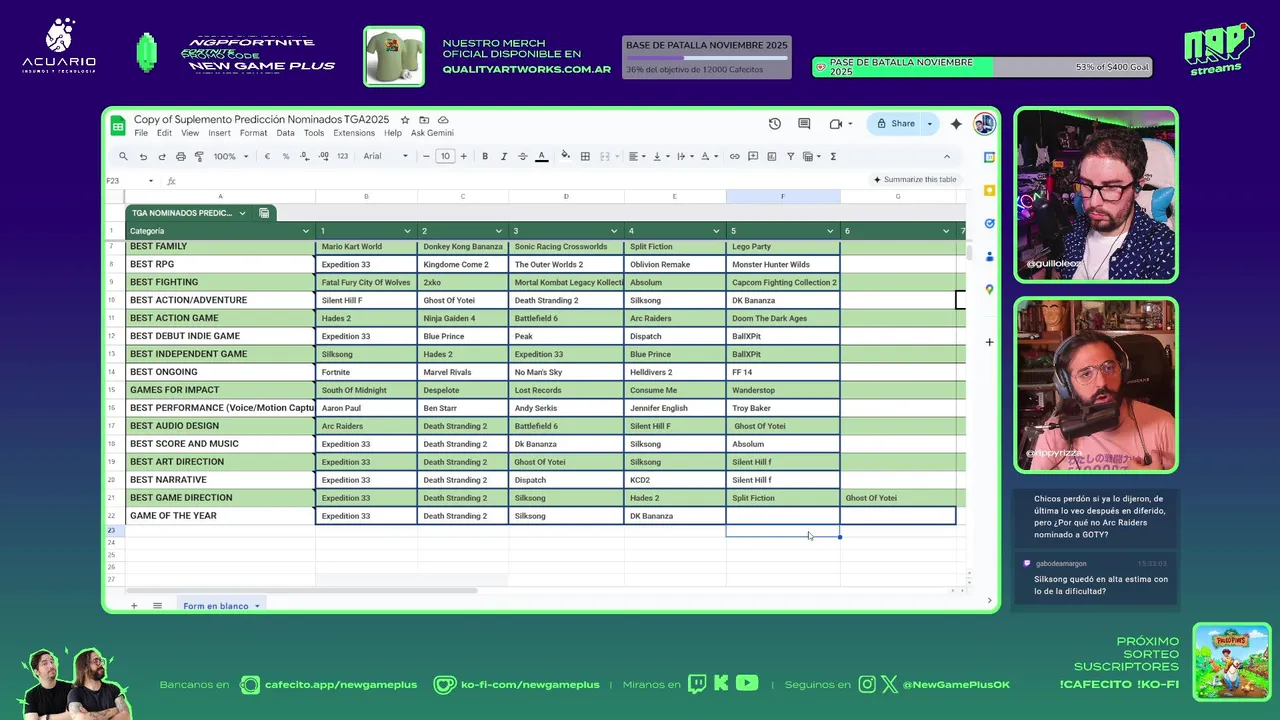The height and width of the screenshot is (720, 1280).
Task: Insert link with chain icon
Action: (734, 156)
